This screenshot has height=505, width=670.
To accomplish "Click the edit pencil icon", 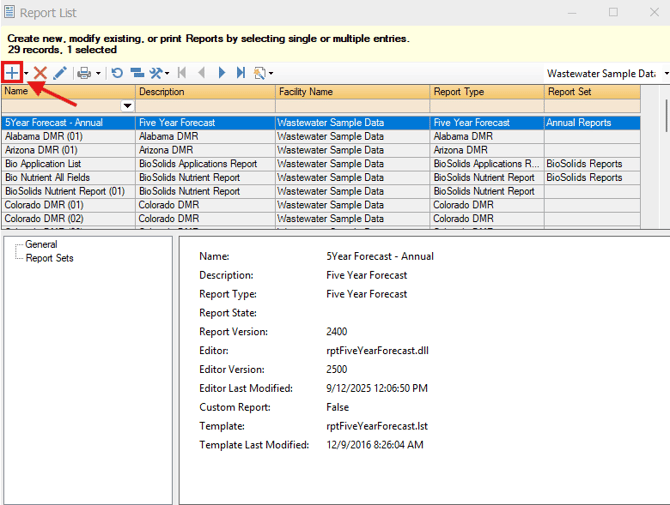I will 60,73.
